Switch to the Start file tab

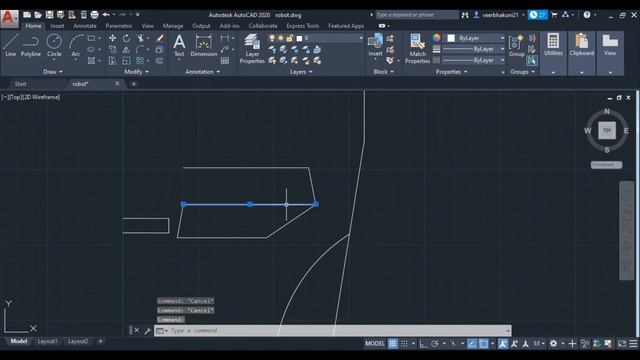20,84
